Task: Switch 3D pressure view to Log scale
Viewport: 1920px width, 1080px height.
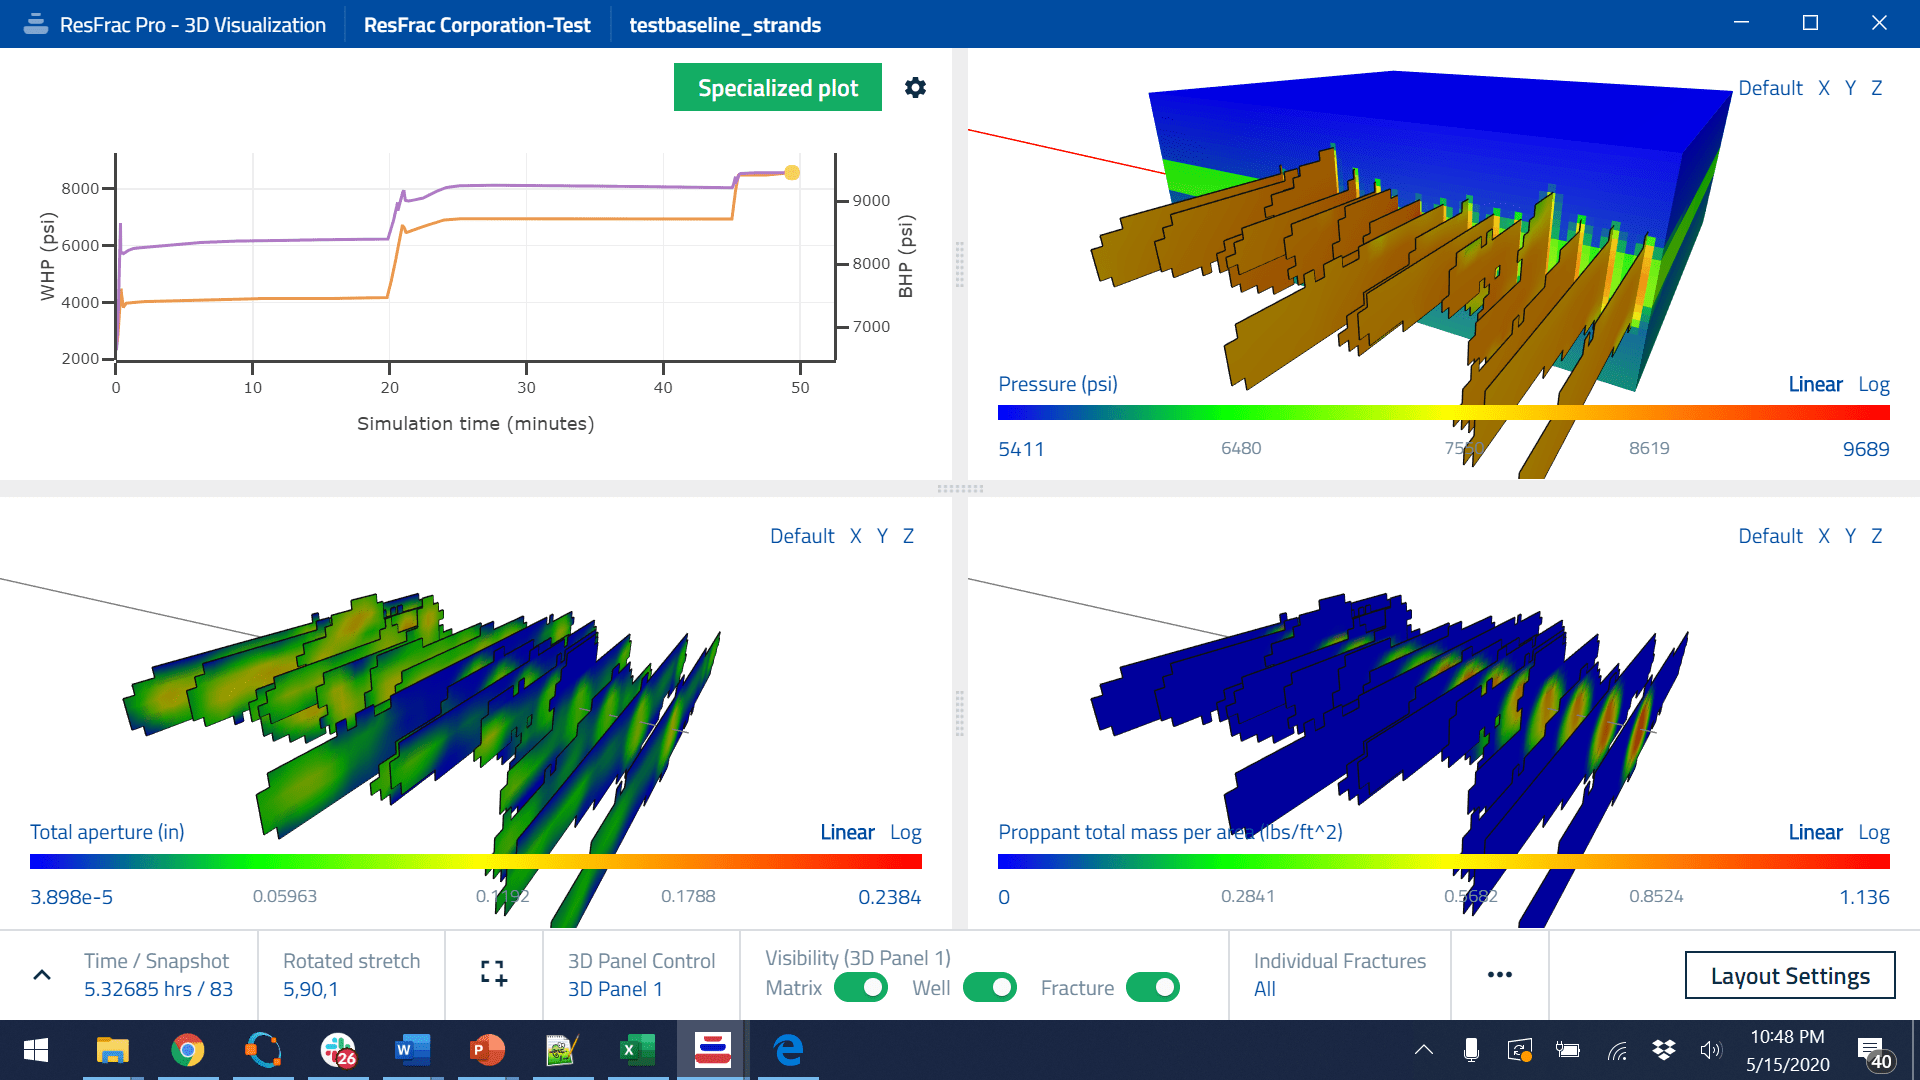Action: (1874, 384)
